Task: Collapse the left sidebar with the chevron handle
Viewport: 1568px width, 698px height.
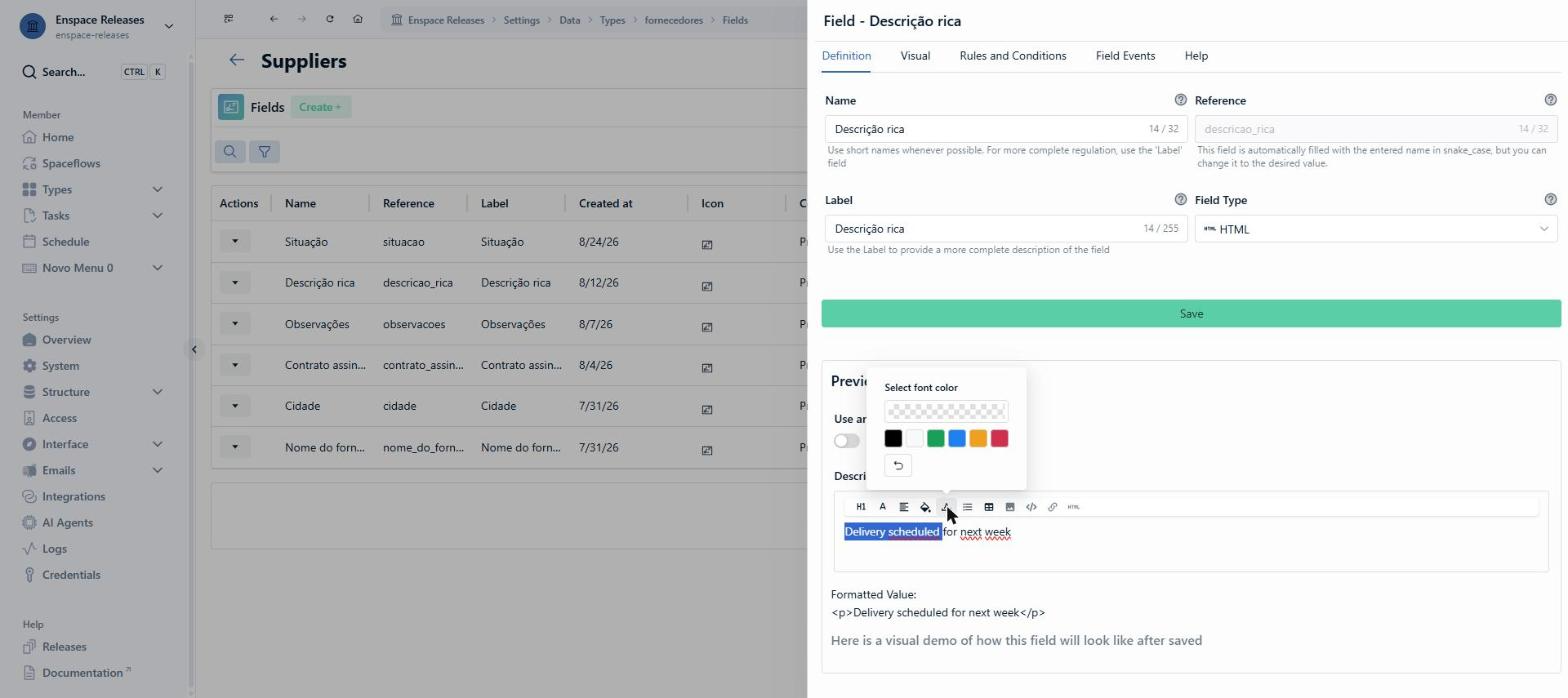Action: [x=194, y=349]
